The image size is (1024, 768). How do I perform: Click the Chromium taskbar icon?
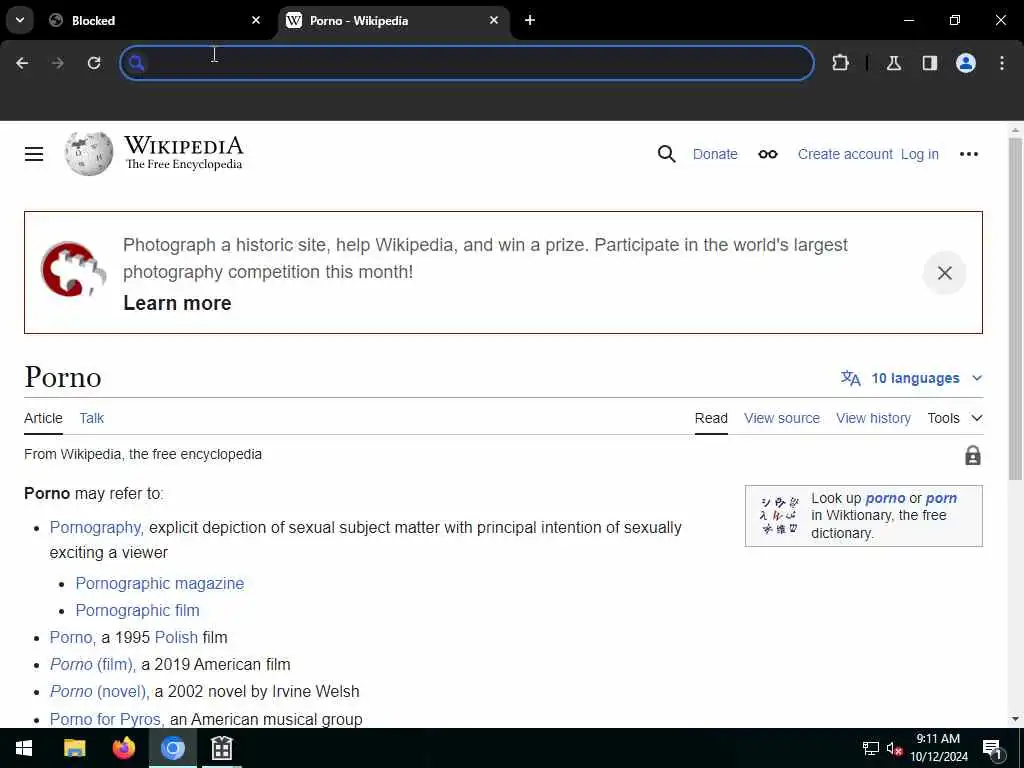pos(173,748)
